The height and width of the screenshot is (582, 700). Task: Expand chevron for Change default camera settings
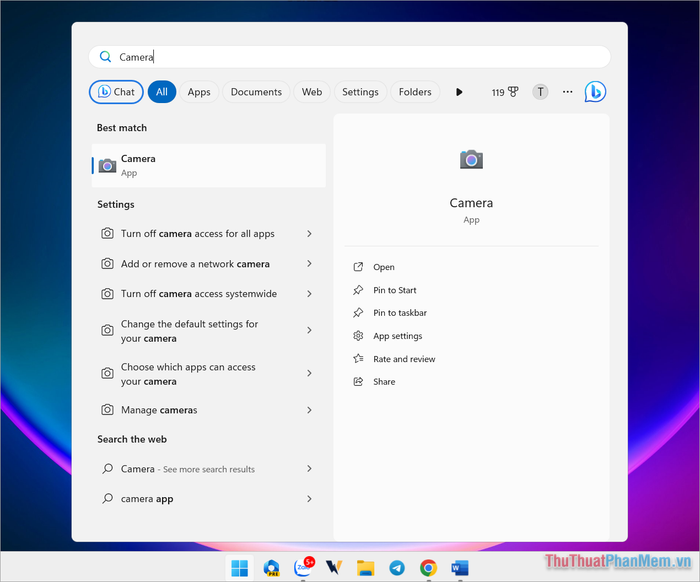309,330
